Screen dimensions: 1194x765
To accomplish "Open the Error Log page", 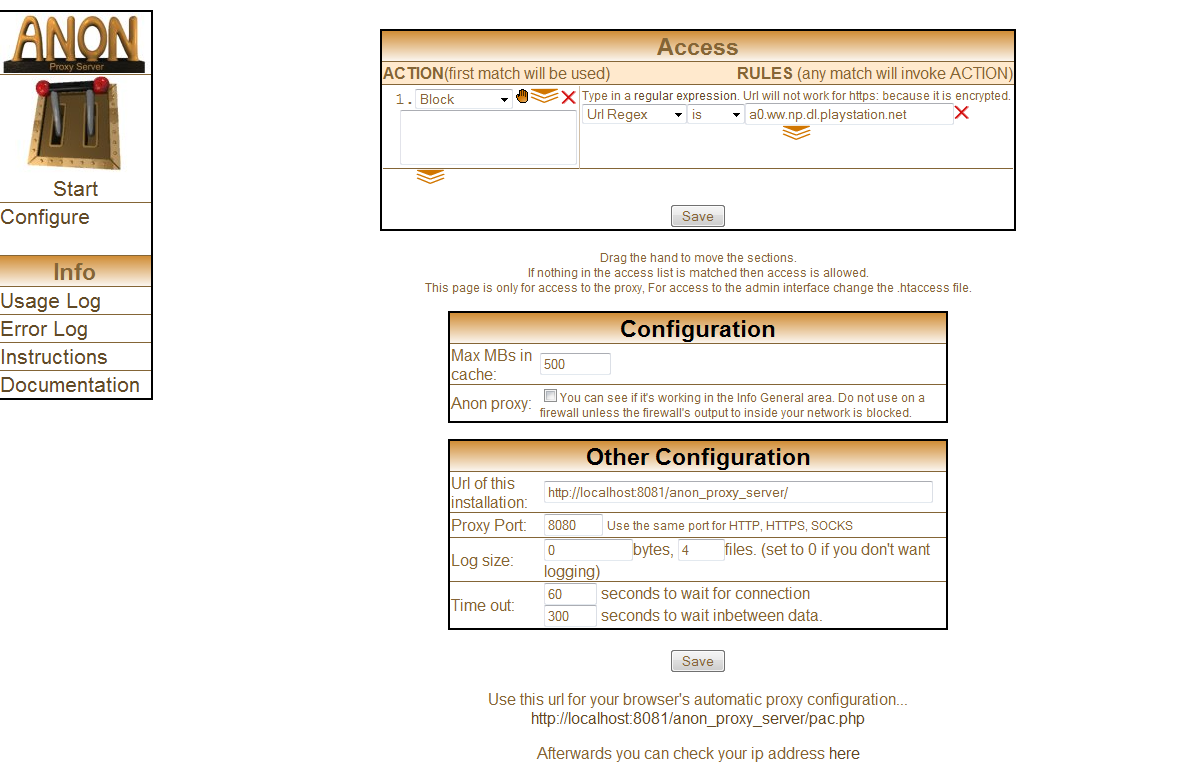I will [x=44, y=329].
